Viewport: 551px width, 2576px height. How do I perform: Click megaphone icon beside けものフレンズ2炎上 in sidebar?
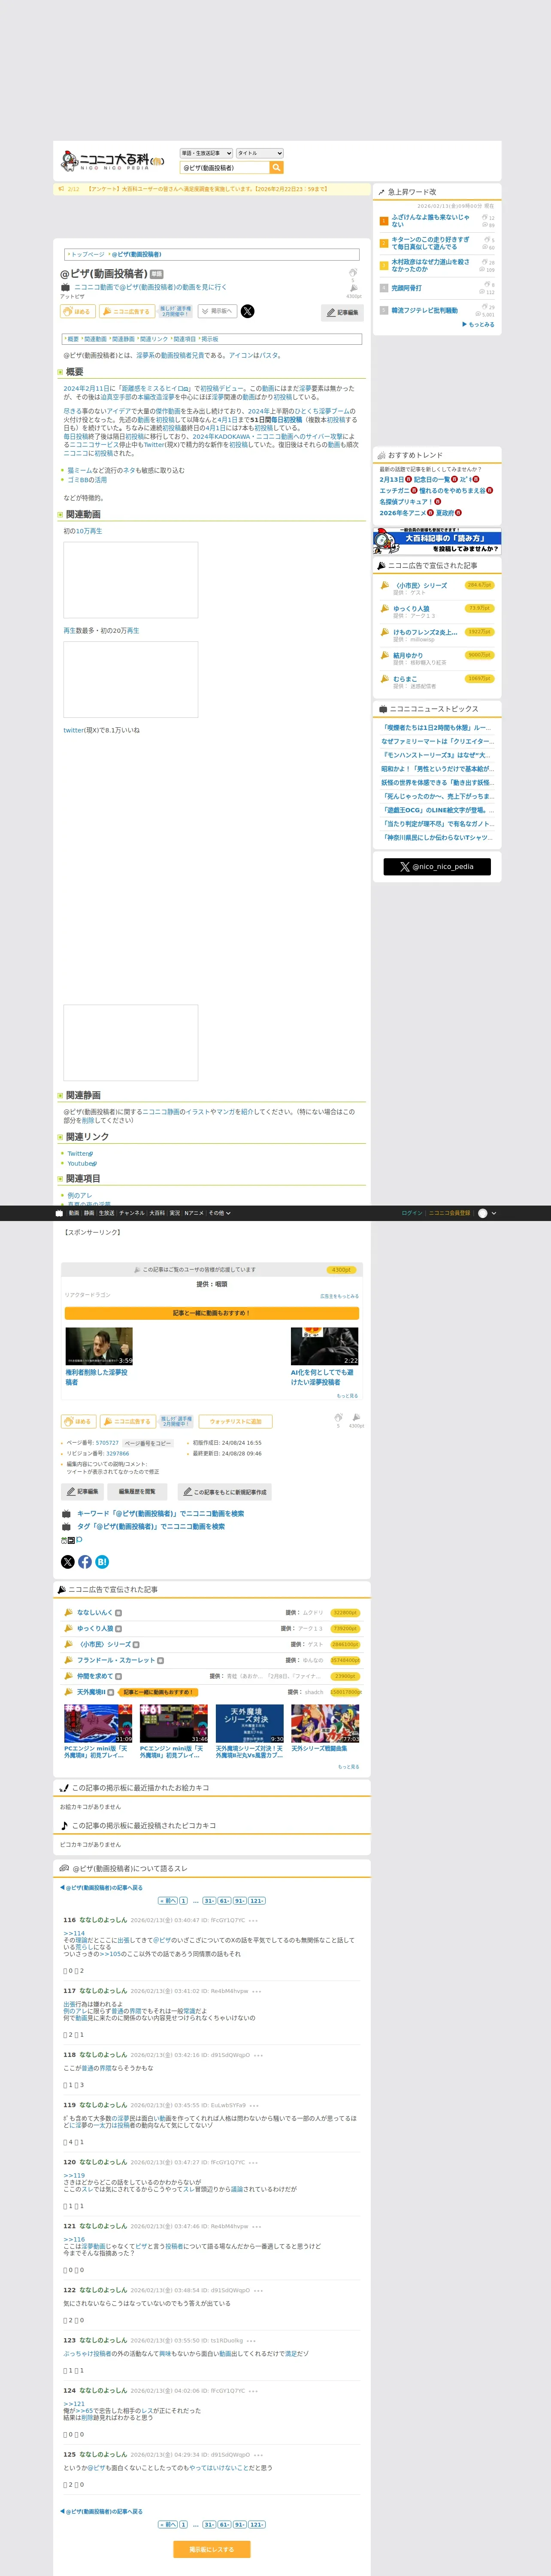[x=384, y=632]
